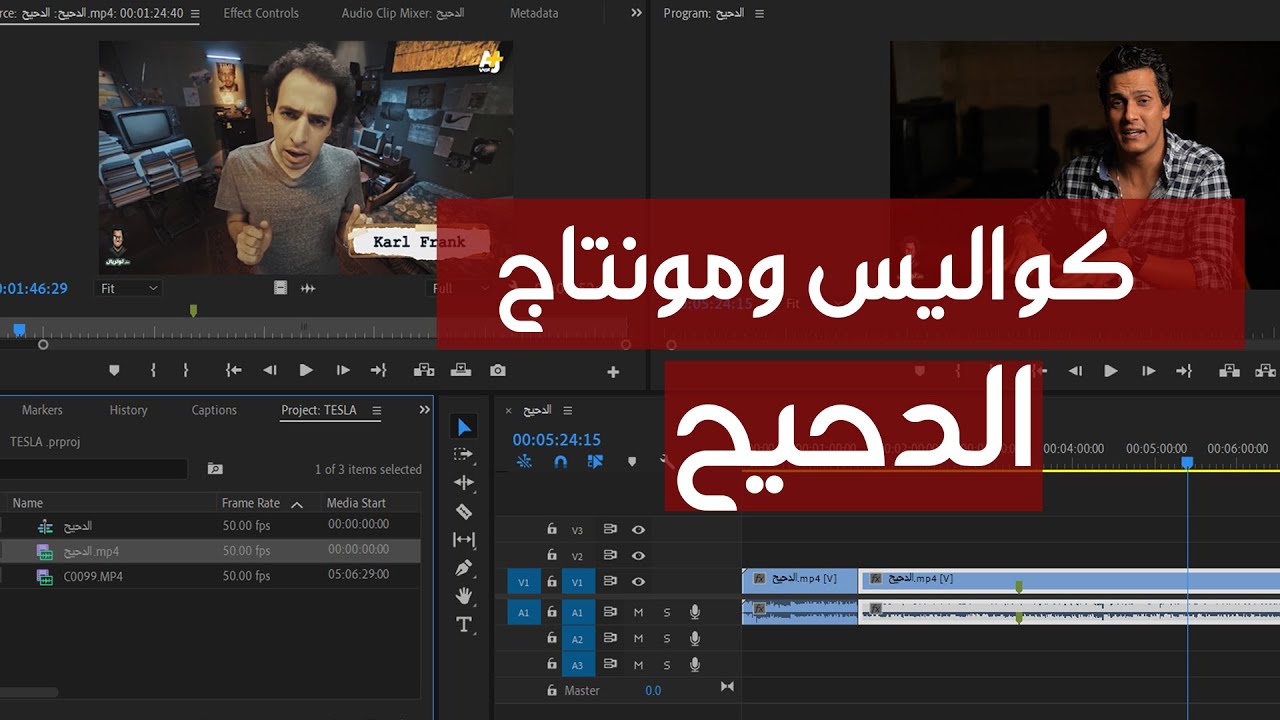This screenshot has height=720, width=1280.
Task: Open the timeline sequence panel menu
Action: tap(568, 410)
